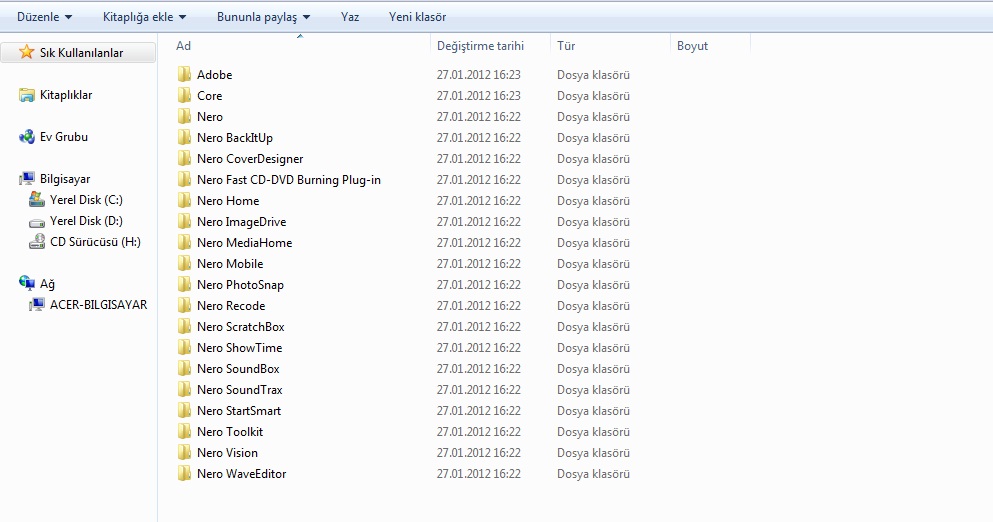Screen dimensions: 993x522
Task: Select the Nero StartSmart folder name
Action: tap(239, 411)
